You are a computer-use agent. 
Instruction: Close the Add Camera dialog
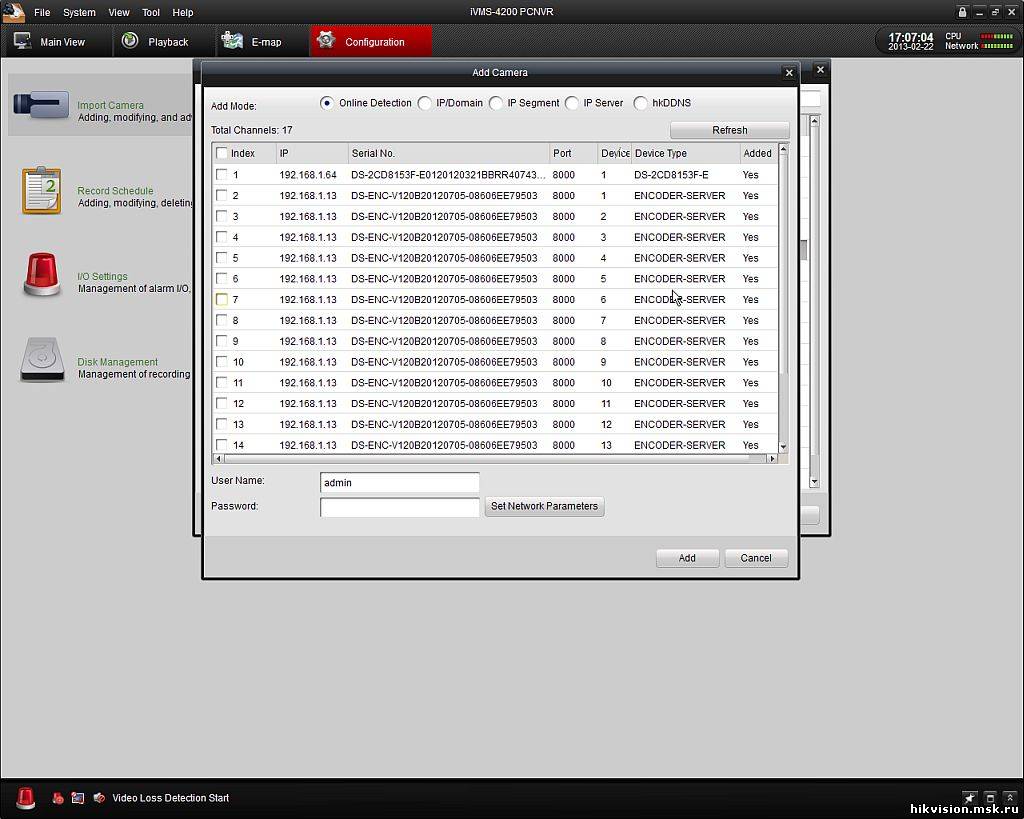tap(789, 72)
